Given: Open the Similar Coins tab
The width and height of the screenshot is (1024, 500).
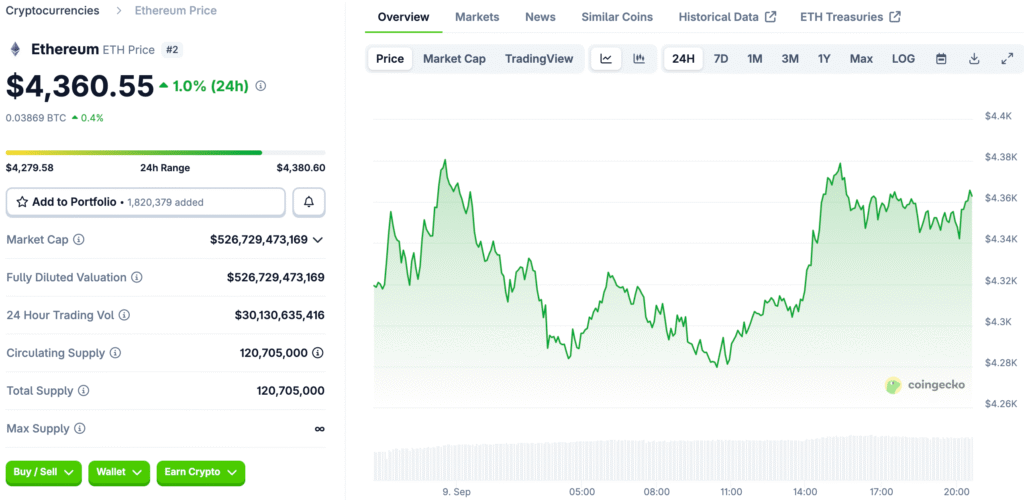Looking at the screenshot, I should [617, 17].
